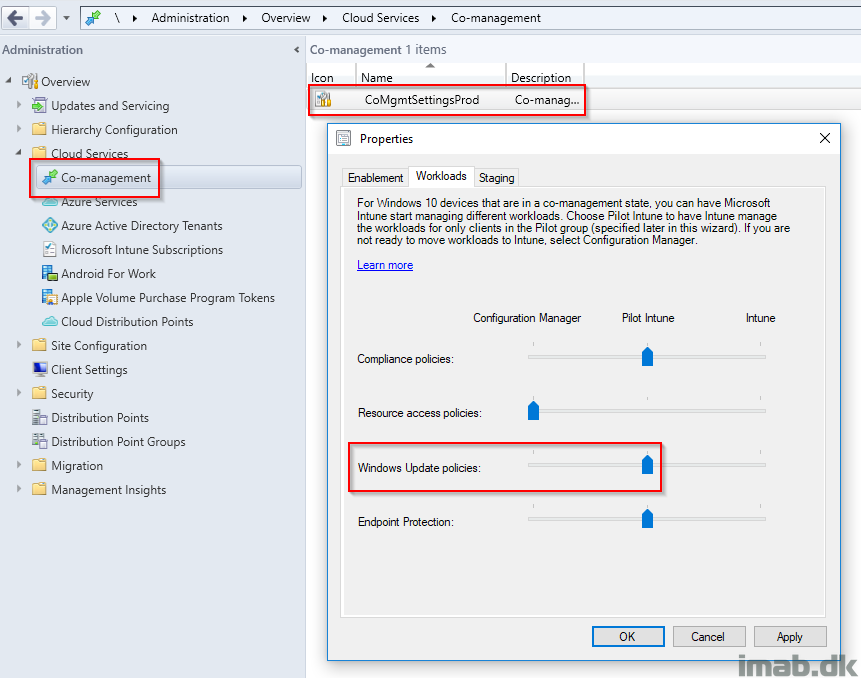
Task: Select the Distribution Points icon
Action: pyautogui.click(x=40, y=417)
